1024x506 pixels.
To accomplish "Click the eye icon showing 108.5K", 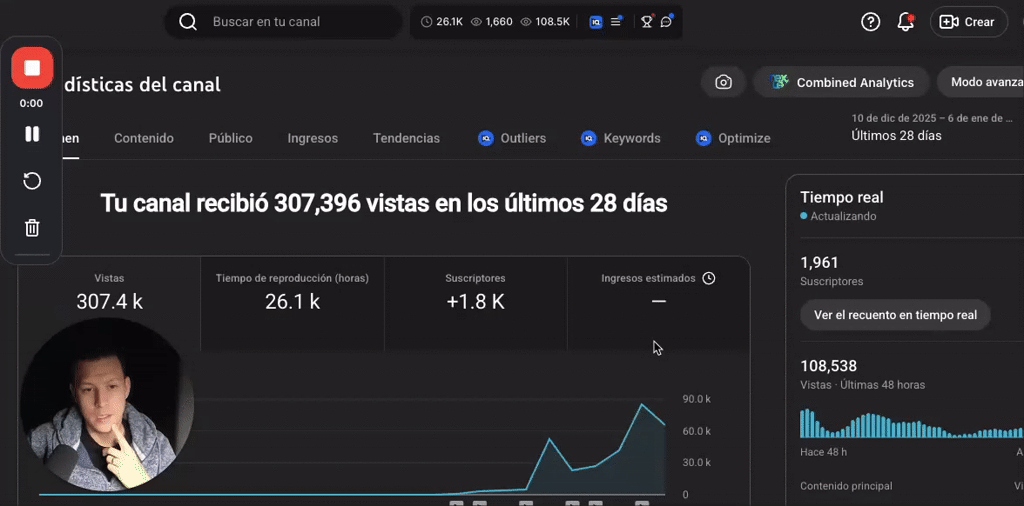I will [x=545, y=22].
